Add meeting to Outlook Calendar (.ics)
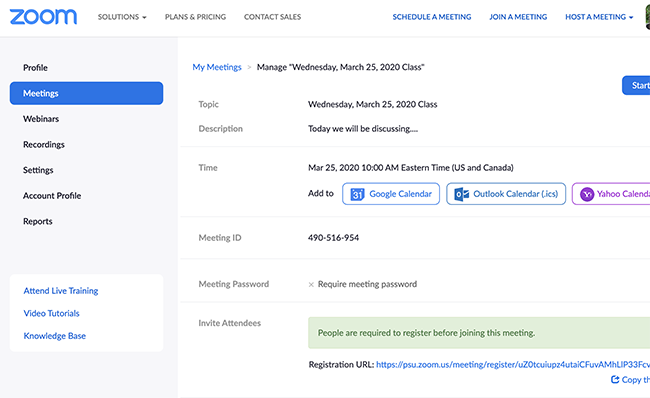650x398 pixels. tap(506, 194)
